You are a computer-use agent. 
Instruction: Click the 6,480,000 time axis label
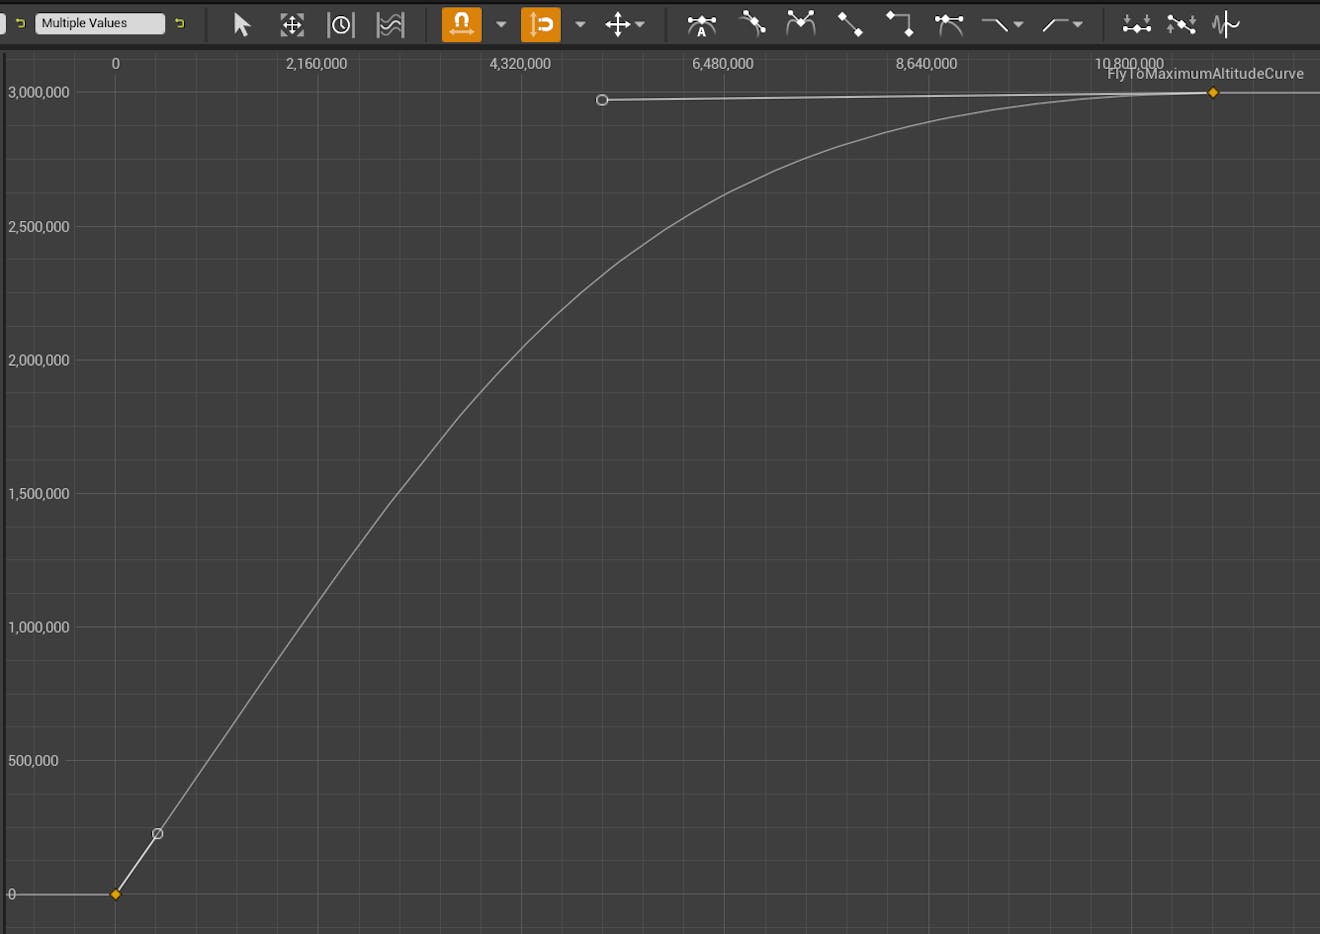pyautogui.click(x=723, y=64)
